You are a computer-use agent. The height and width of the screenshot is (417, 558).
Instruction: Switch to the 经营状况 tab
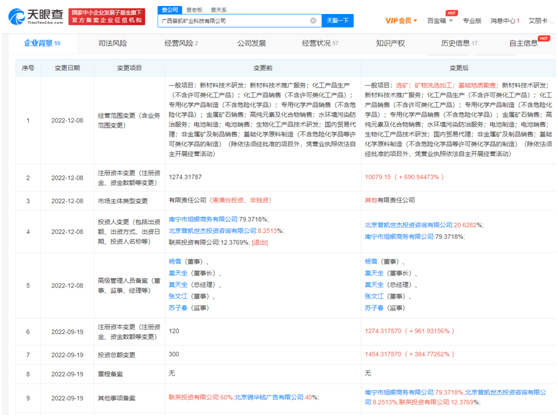click(x=320, y=43)
